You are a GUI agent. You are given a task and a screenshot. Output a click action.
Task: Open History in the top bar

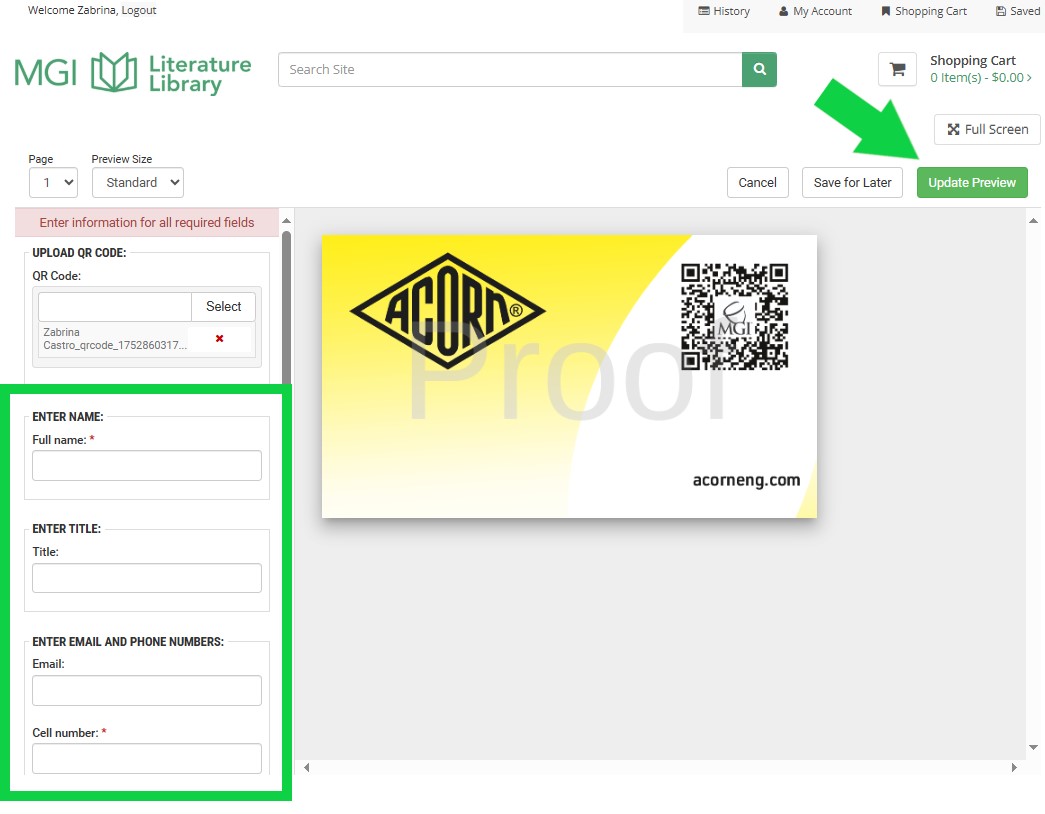pos(724,11)
